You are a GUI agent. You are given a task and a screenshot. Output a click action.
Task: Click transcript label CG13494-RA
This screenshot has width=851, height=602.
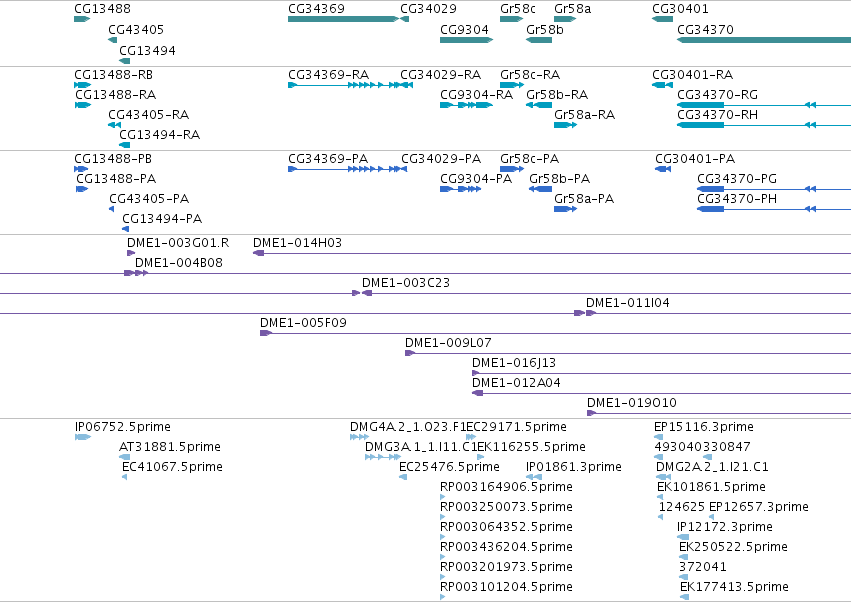160,135
